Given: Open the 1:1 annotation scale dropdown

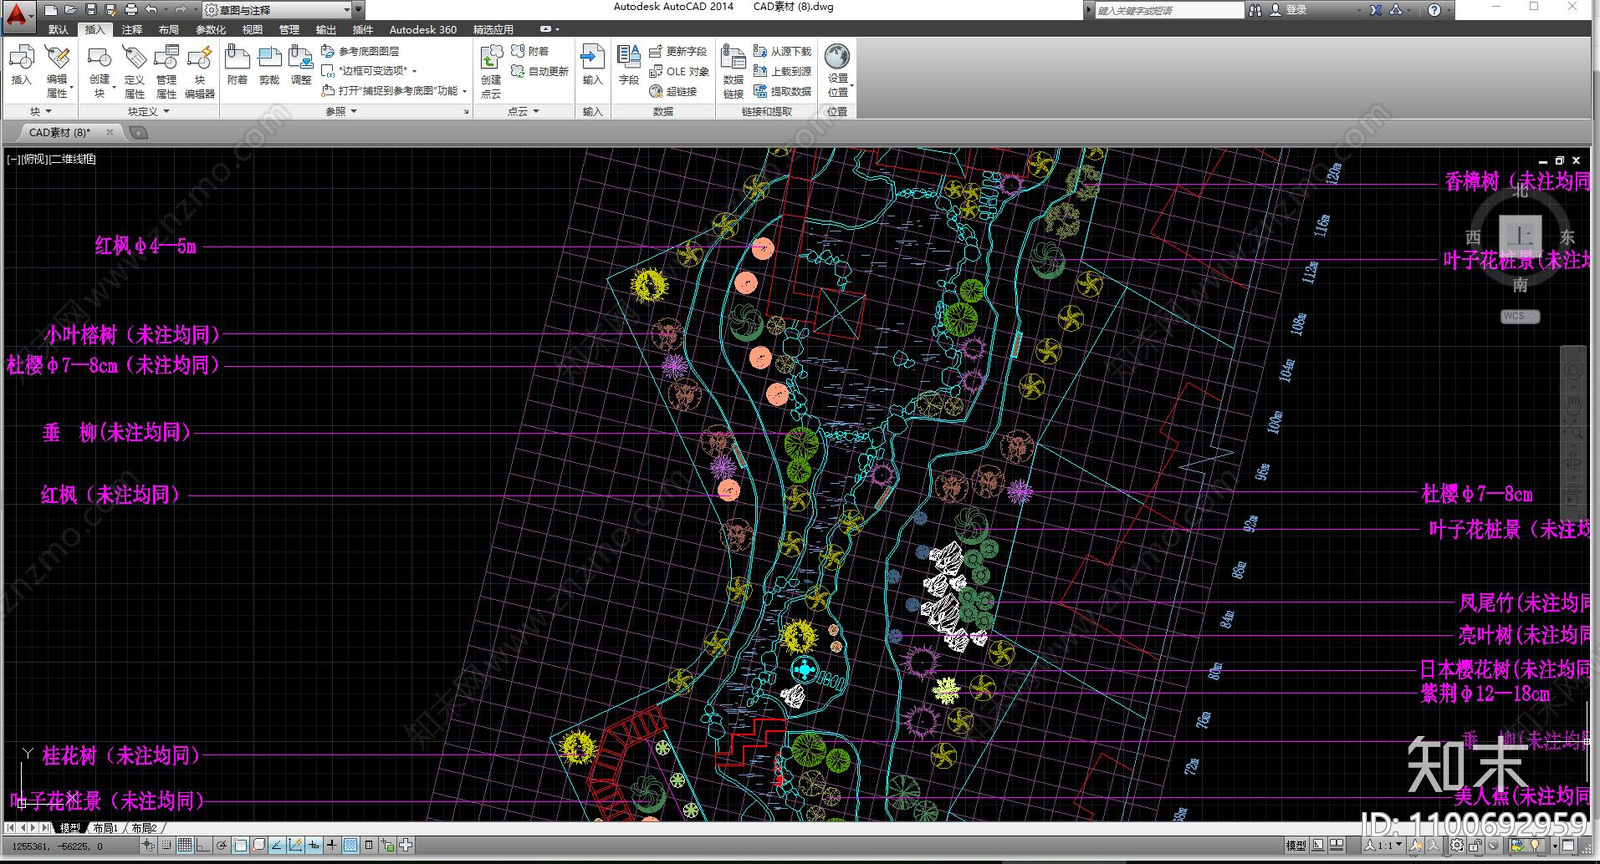Looking at the screenshot, I should [x=1385, y=846].
